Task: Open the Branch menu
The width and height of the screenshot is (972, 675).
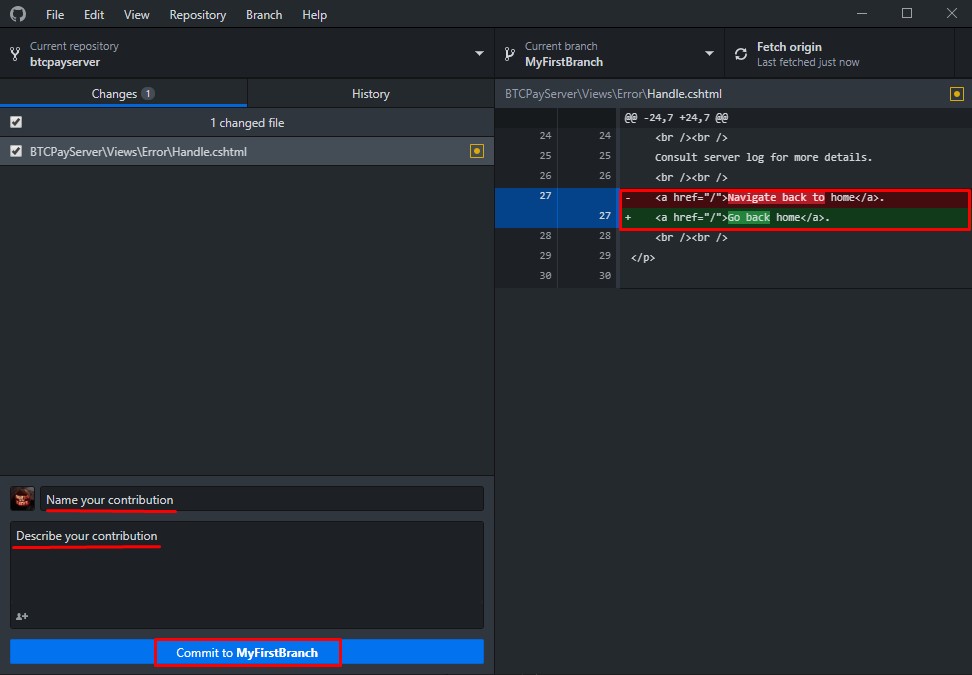Action: tap(264, 15)
